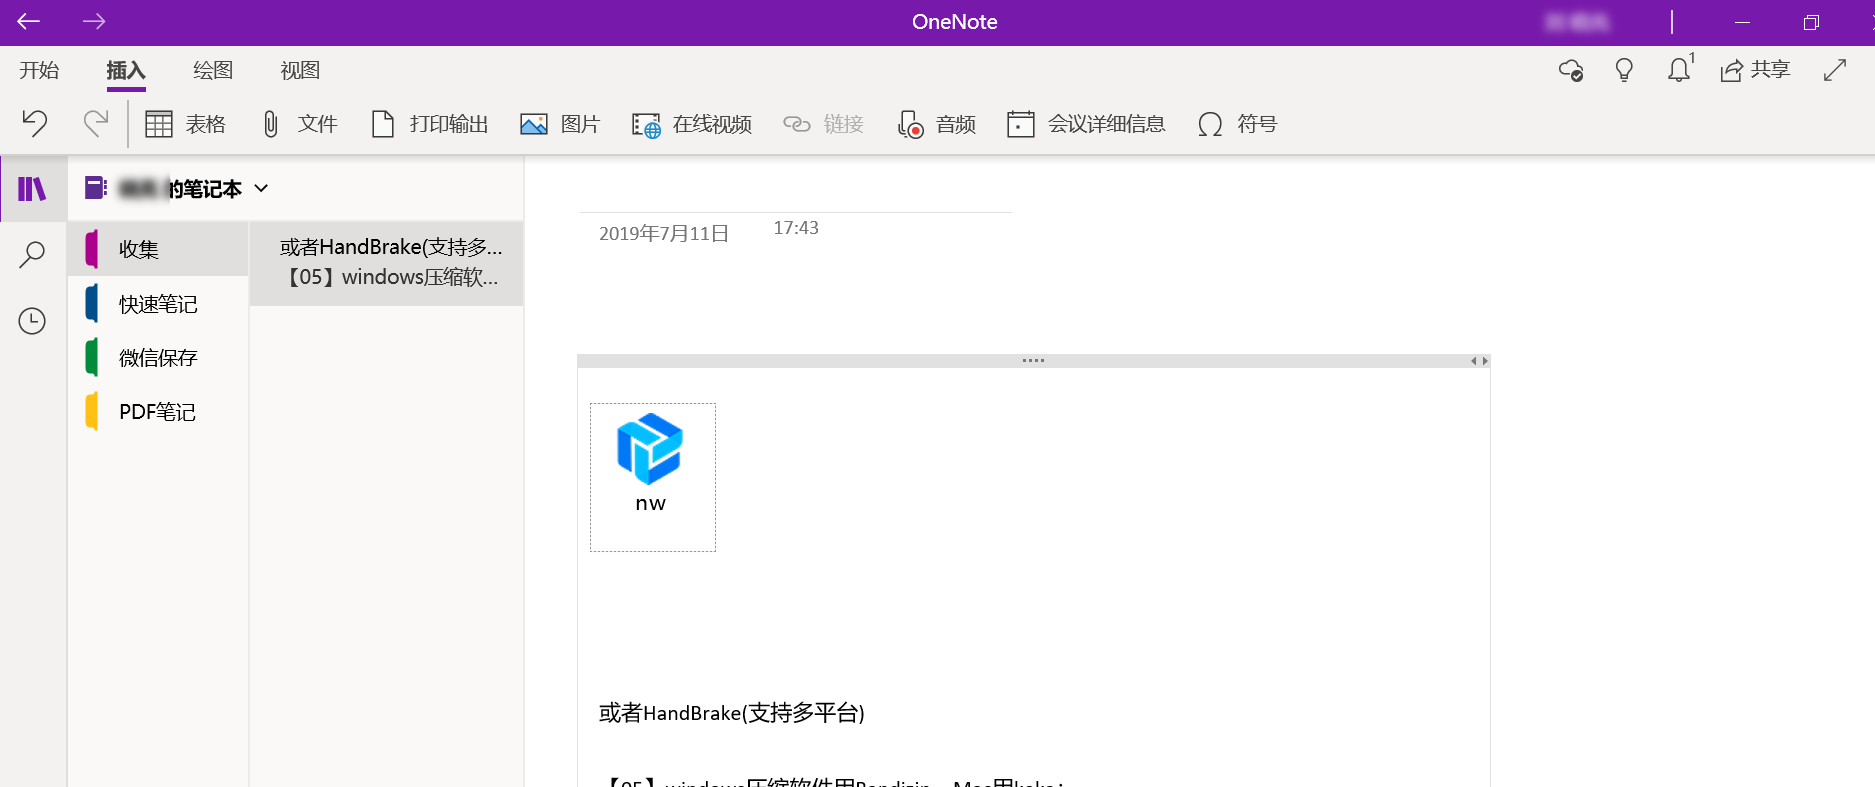Toggle the notebooks navigation pane icon

pos(33,188)
